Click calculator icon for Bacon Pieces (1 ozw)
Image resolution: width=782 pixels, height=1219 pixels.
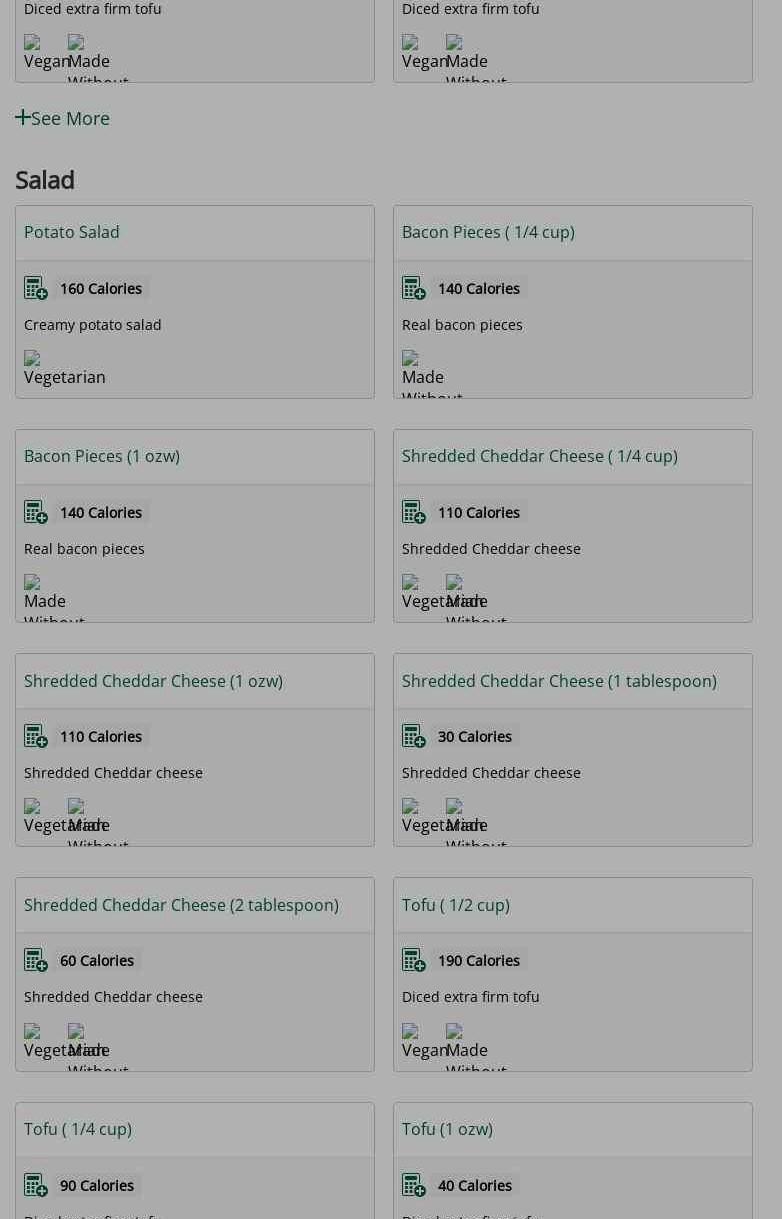pyautogui.click(x=36, y=512)
